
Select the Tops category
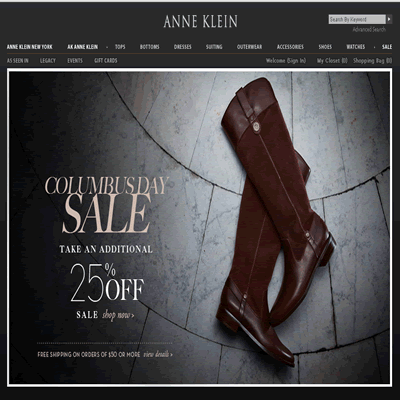click(120, 47)
